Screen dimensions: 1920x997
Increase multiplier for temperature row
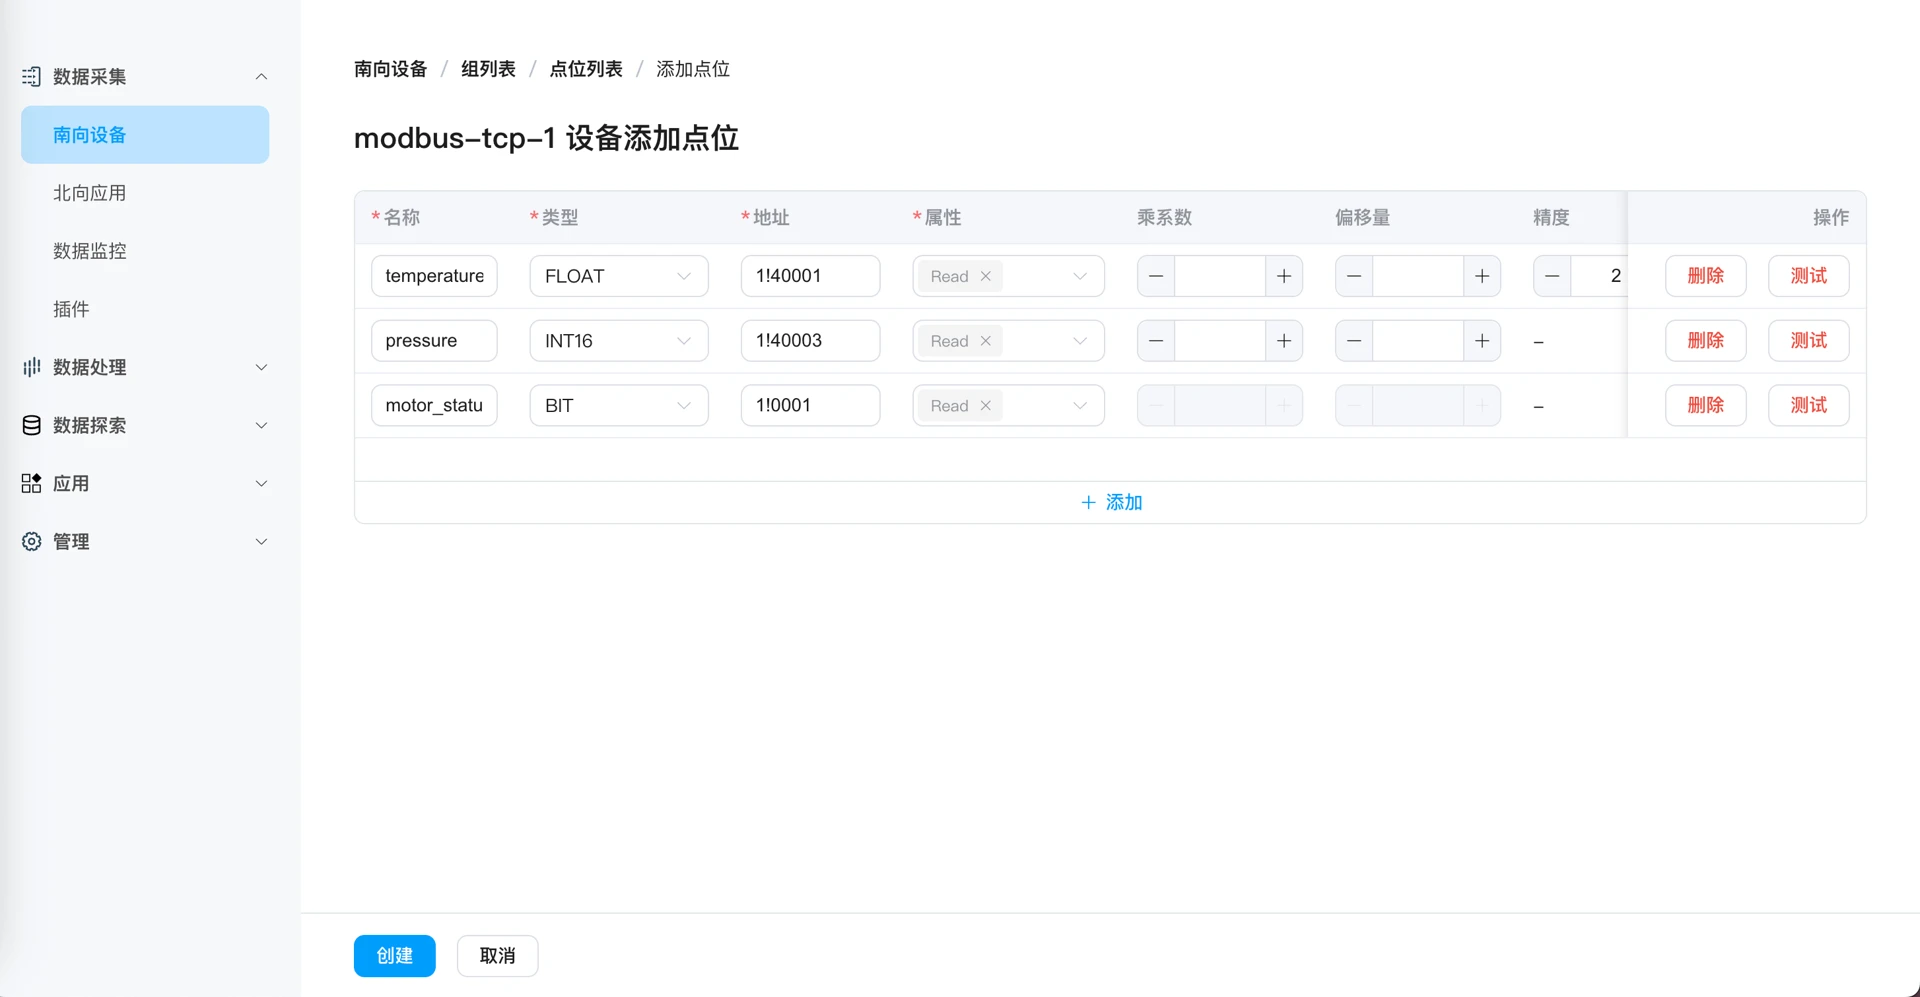click(1283, 276)
